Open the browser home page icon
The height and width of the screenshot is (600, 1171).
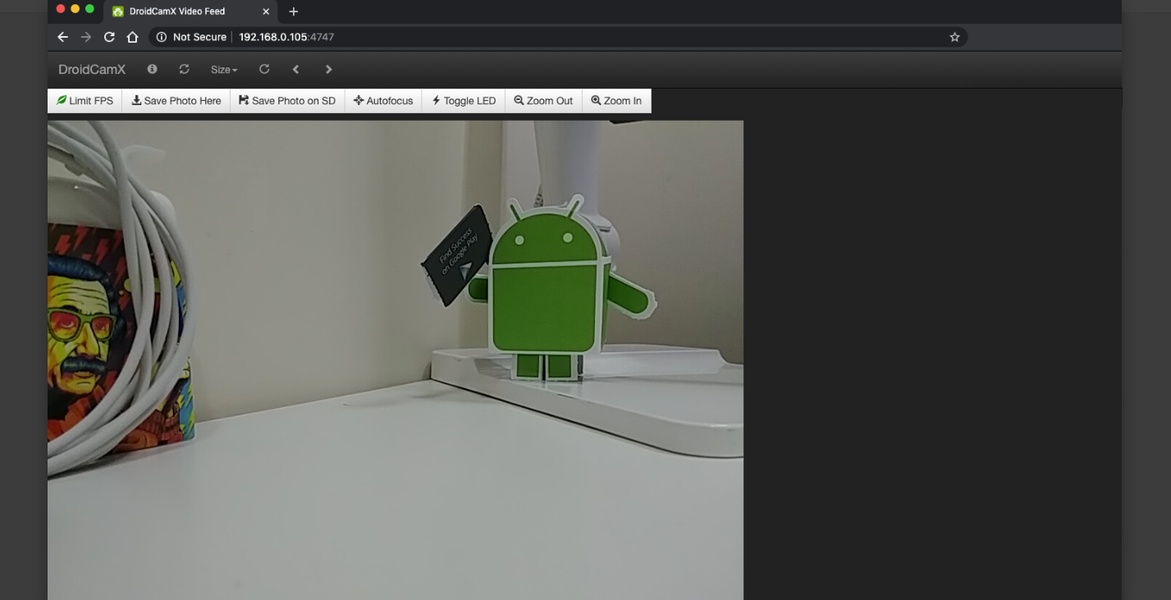pyautogui.click(x=132, y=37)
